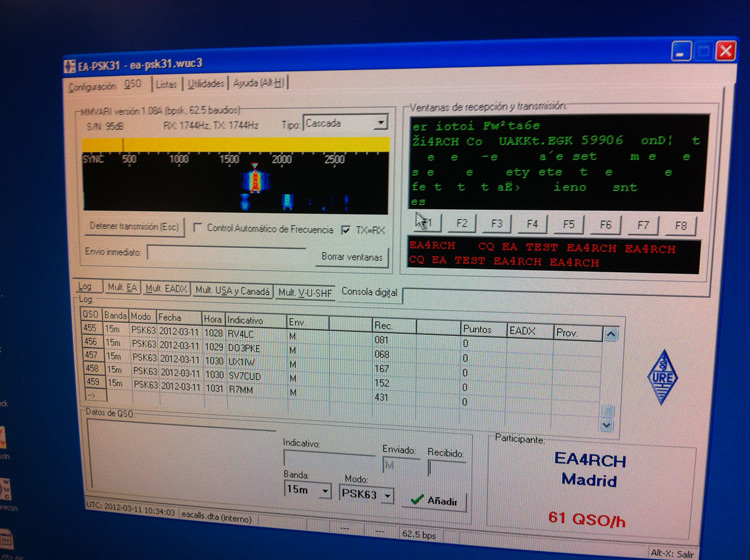
Task: Click the F2 macro button
Action: [462, 223]
